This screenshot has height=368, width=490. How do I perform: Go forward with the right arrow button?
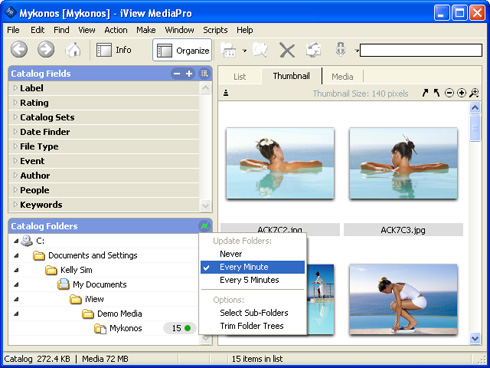coord(46,50)
